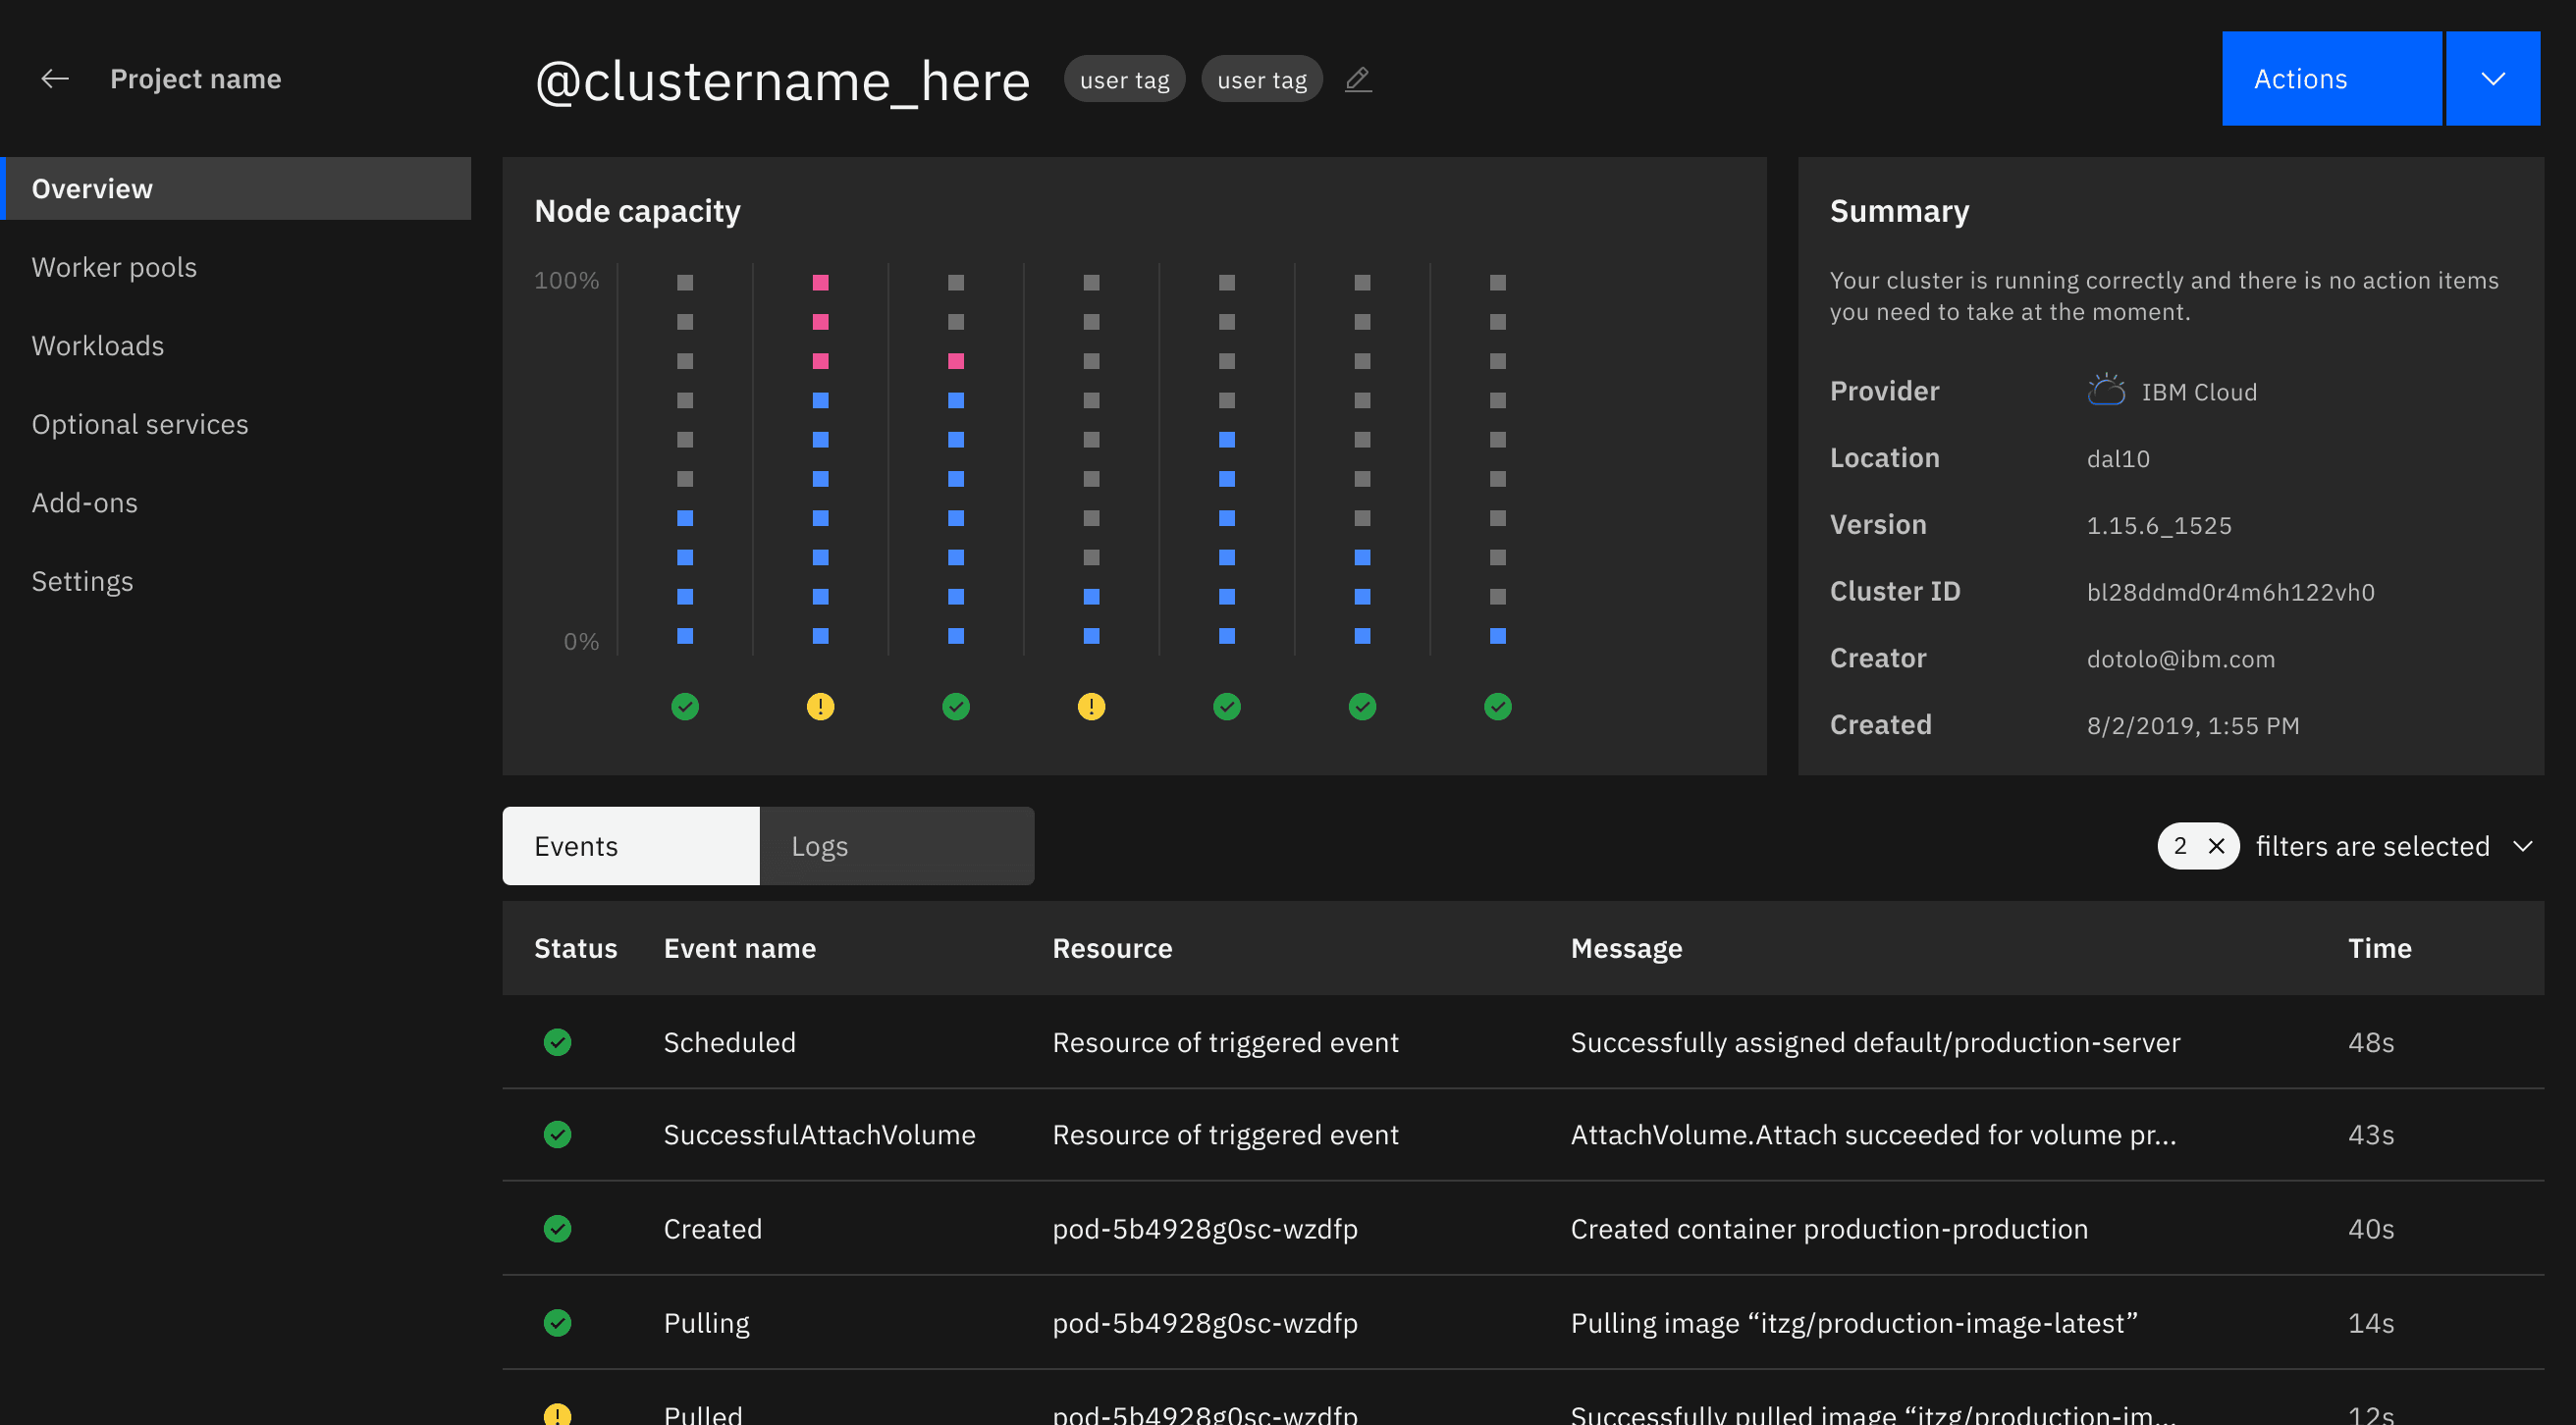Sort by the Message column header
This screenshot has height=1425, width=2576.
[1627, 948]
